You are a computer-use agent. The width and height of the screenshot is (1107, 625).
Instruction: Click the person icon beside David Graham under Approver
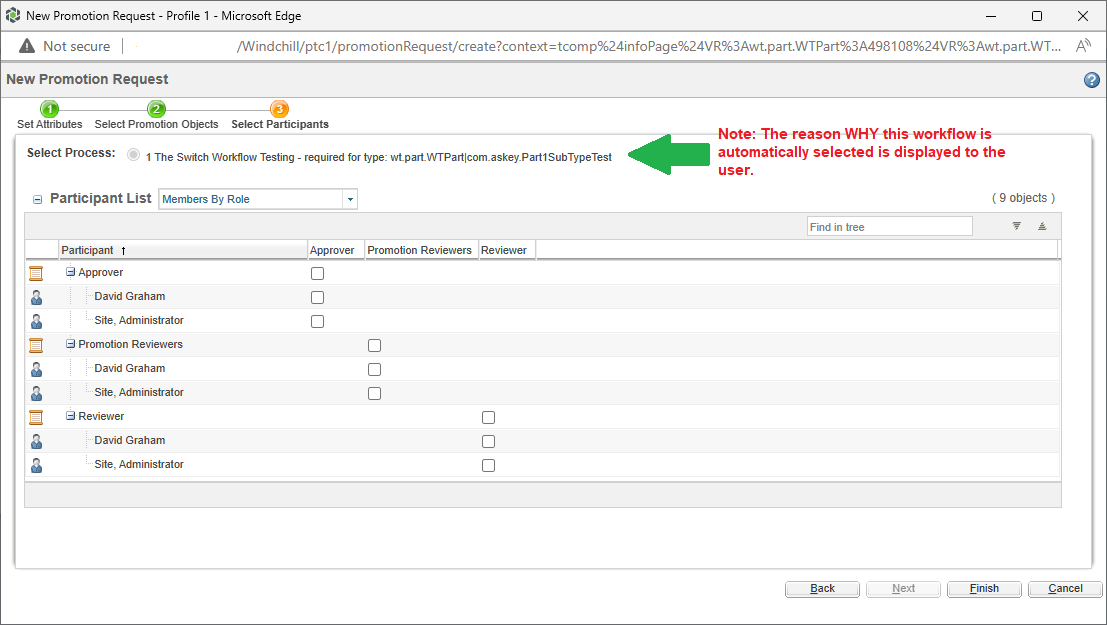coord(36,297)
